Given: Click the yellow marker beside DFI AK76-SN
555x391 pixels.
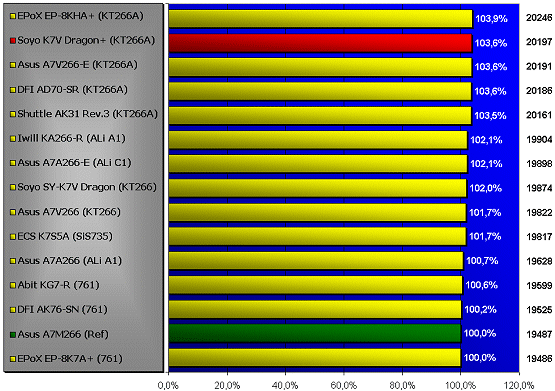Looking at the screenshot, I should pyautogui.click(x=13, y=310).
